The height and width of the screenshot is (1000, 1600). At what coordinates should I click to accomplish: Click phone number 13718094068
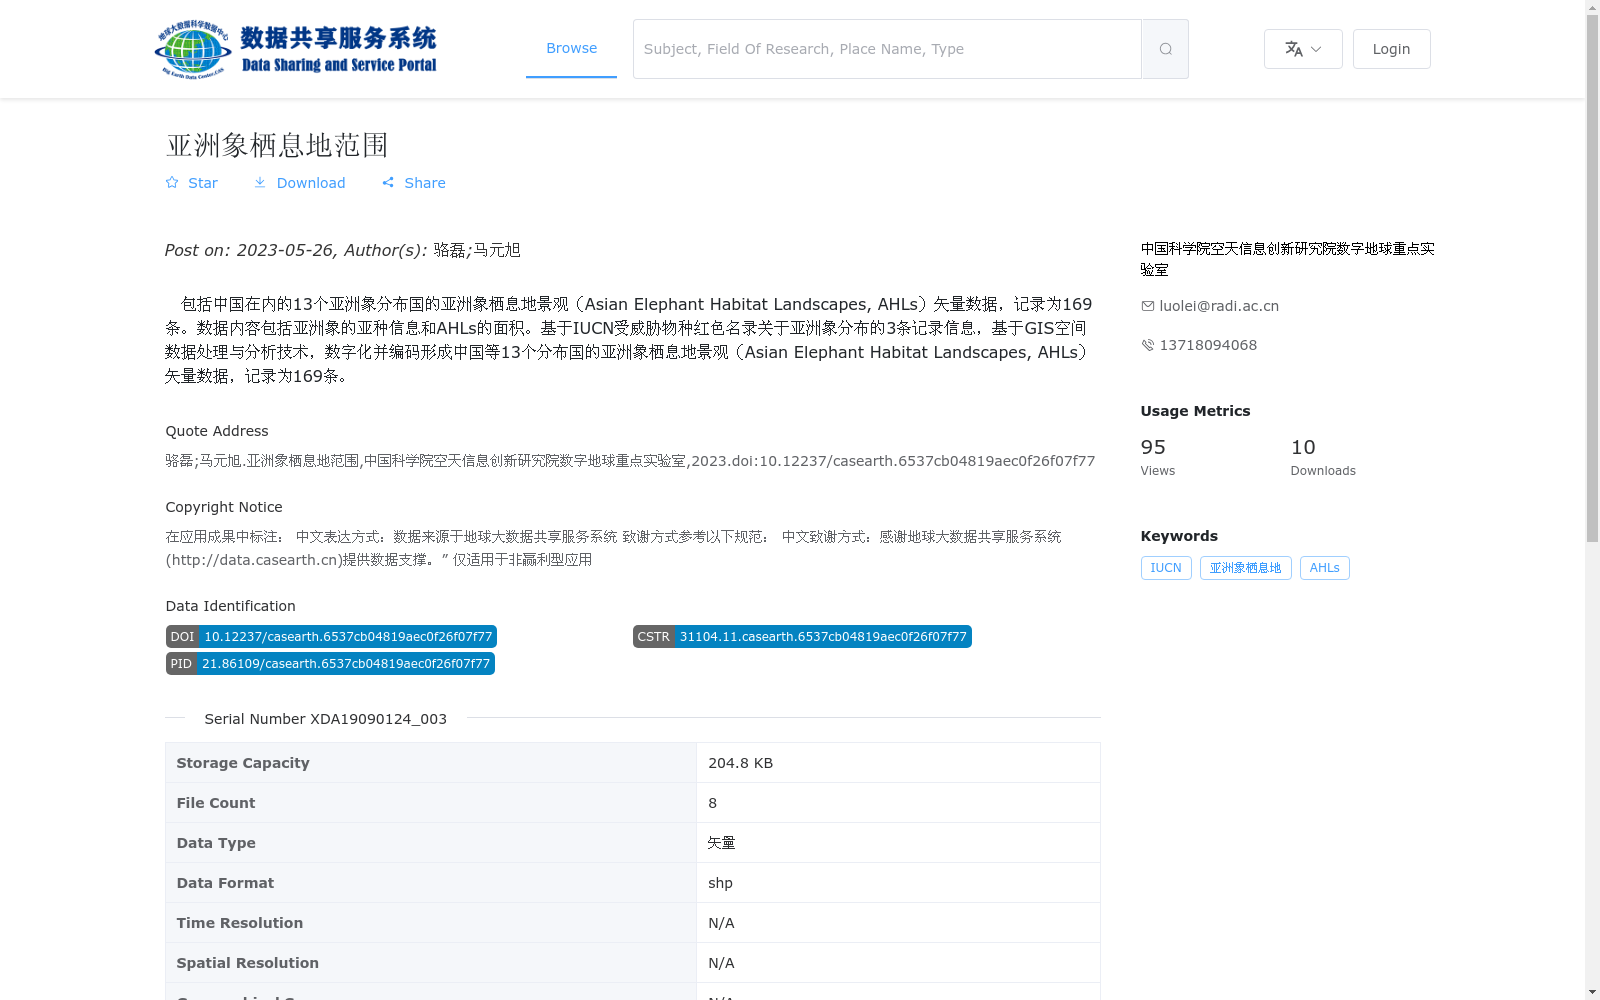tap(1208, 345)
